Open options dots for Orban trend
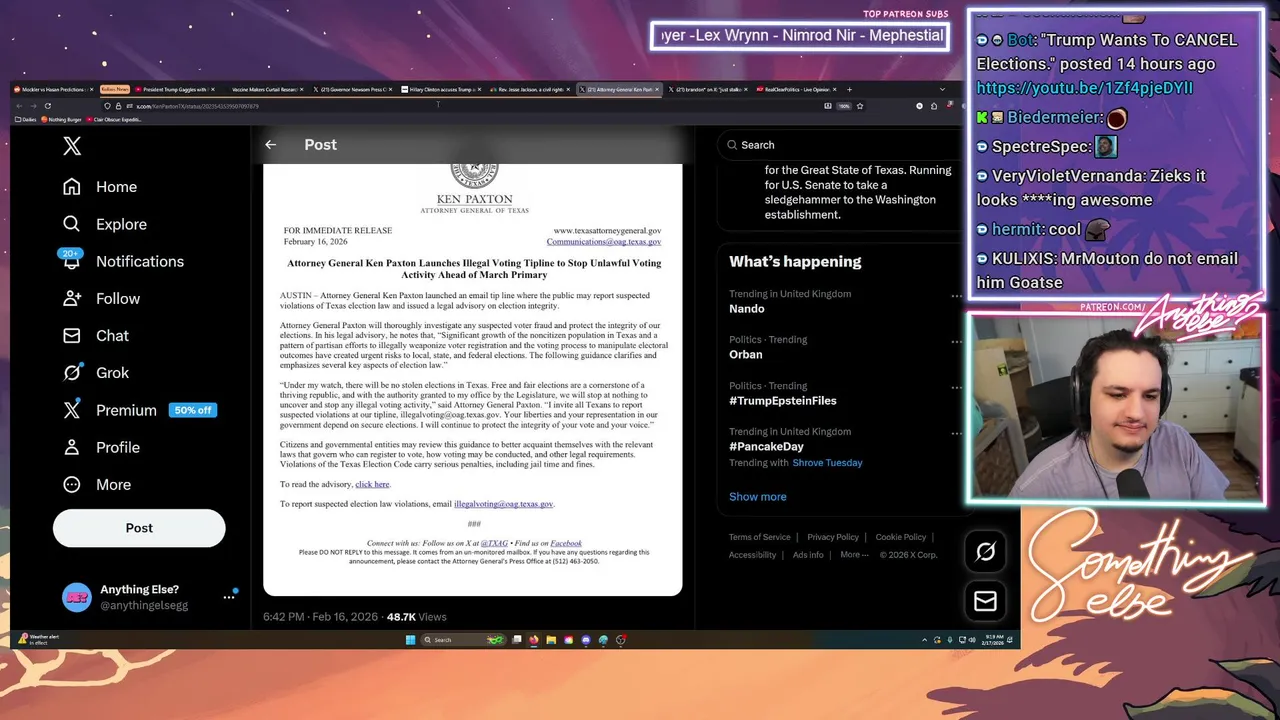This screenshot has height=720, width=1280. 956,342
